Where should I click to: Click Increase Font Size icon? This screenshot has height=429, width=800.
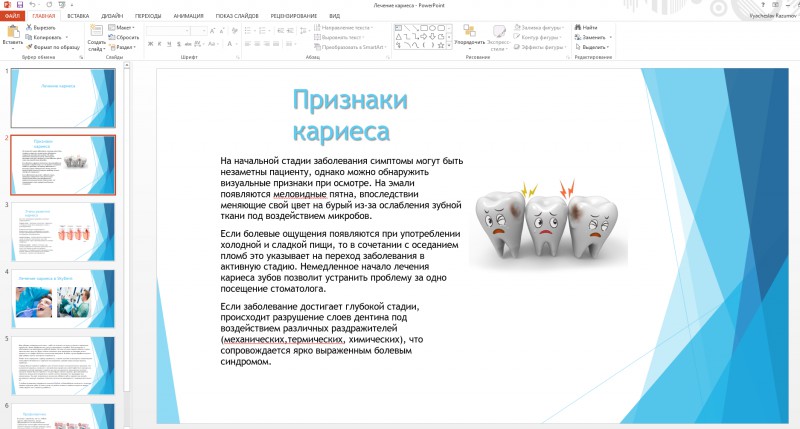click(213, 31)
